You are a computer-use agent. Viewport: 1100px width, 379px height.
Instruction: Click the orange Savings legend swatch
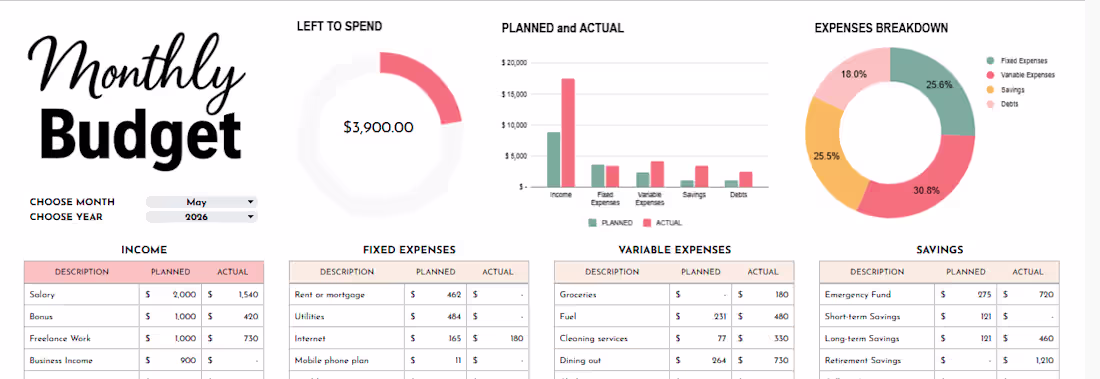pos(990,90)
